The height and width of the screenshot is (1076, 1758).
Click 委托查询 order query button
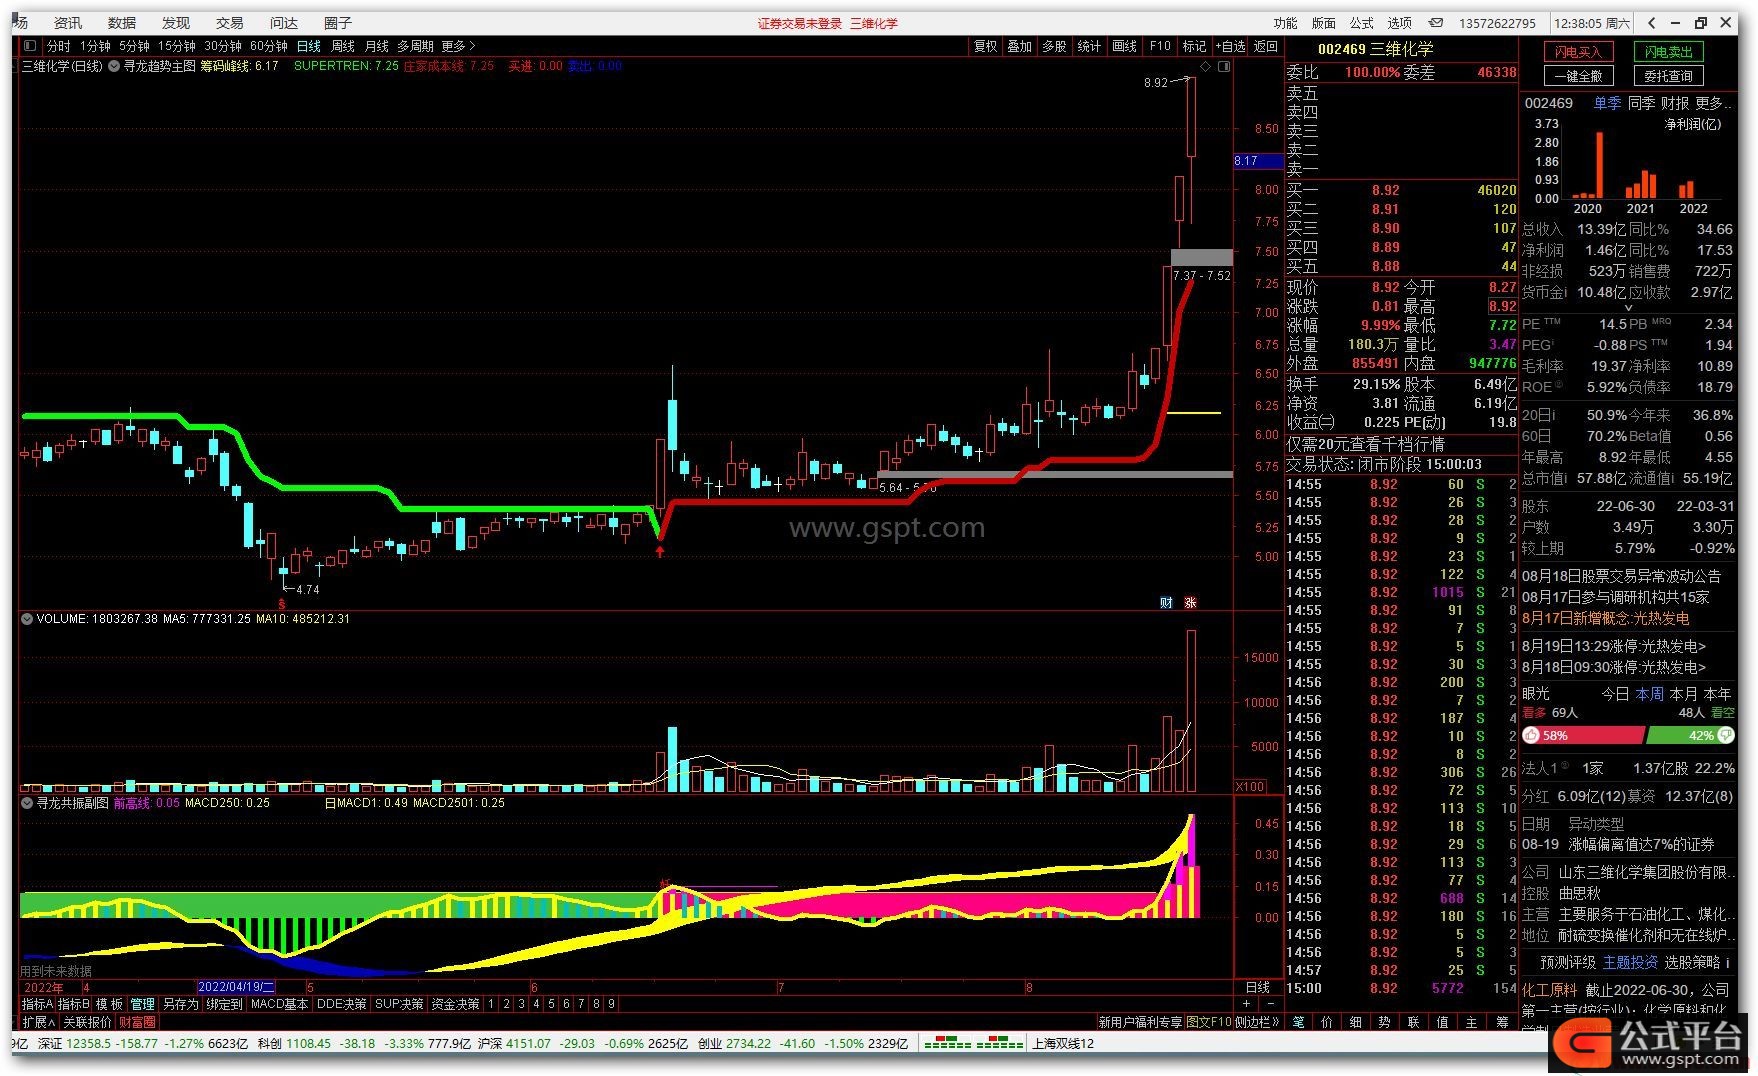(x=1669, y=76)
